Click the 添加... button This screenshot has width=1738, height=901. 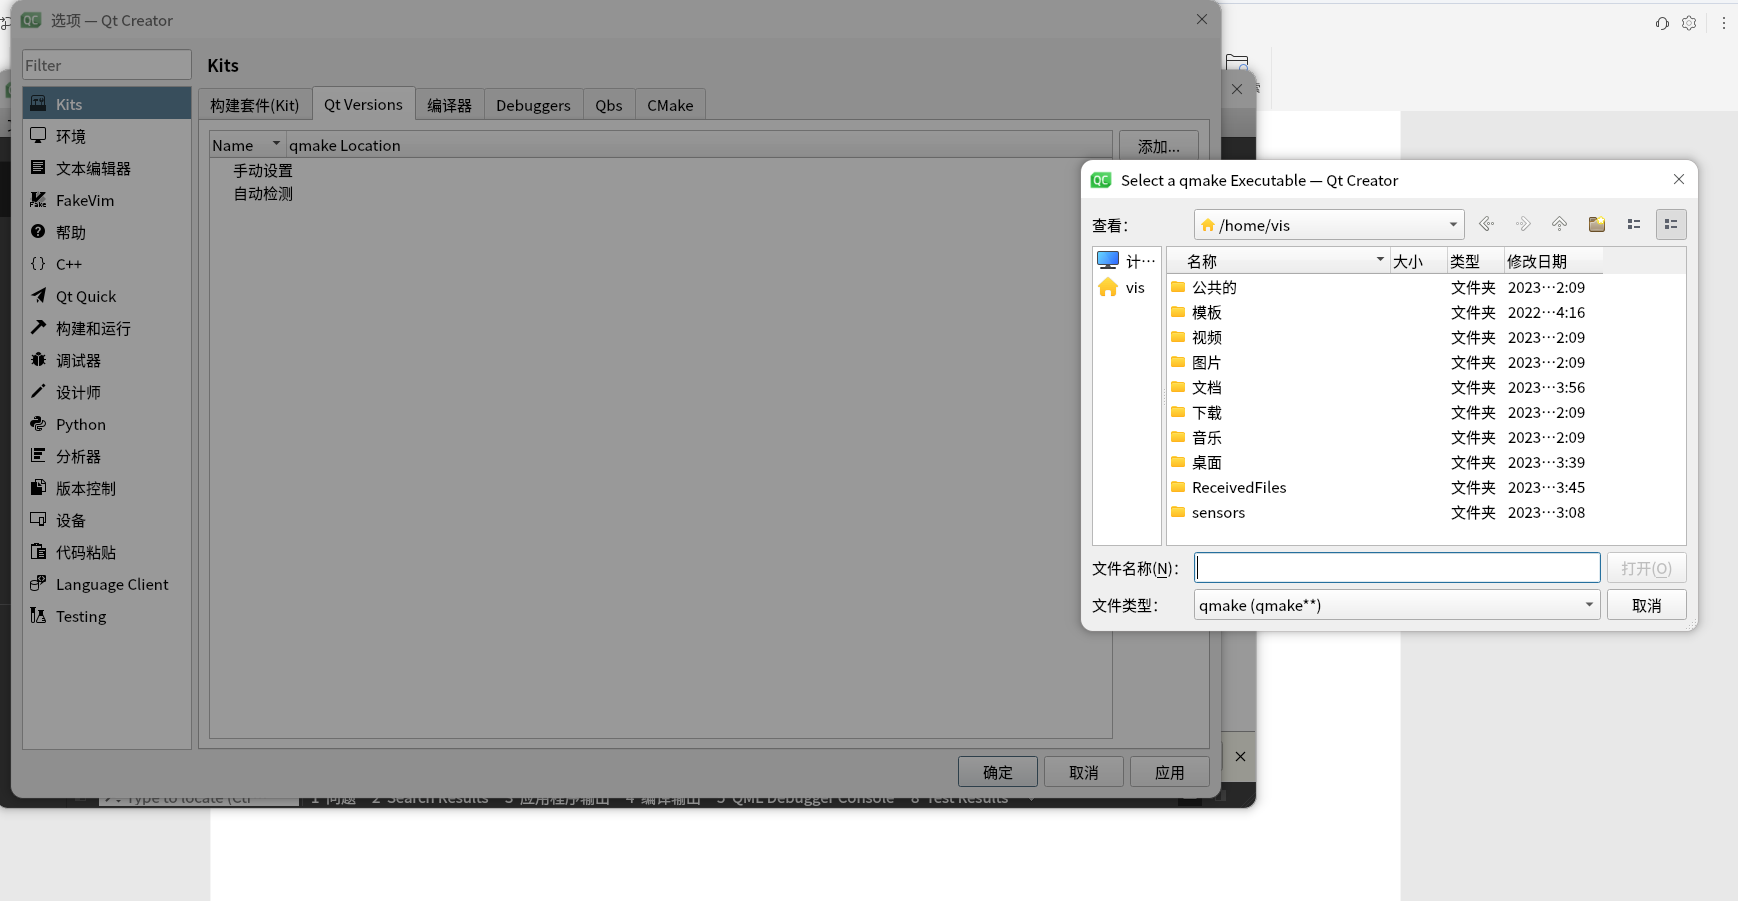click(1159, 146)
